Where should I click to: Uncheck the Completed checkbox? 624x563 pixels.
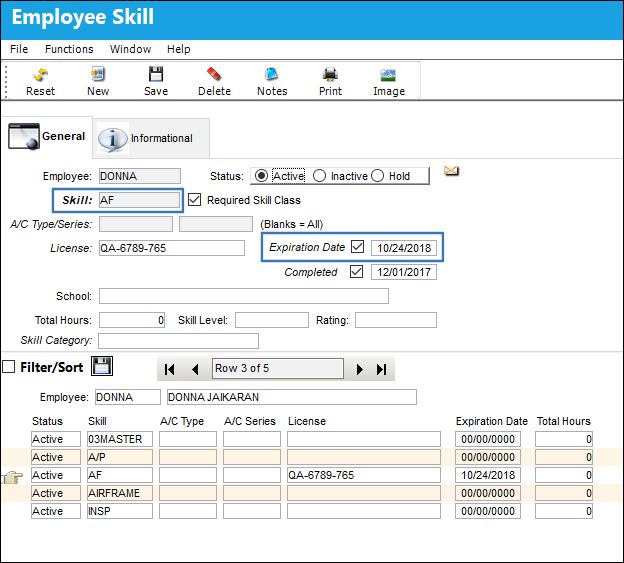[x=356, y=272]
